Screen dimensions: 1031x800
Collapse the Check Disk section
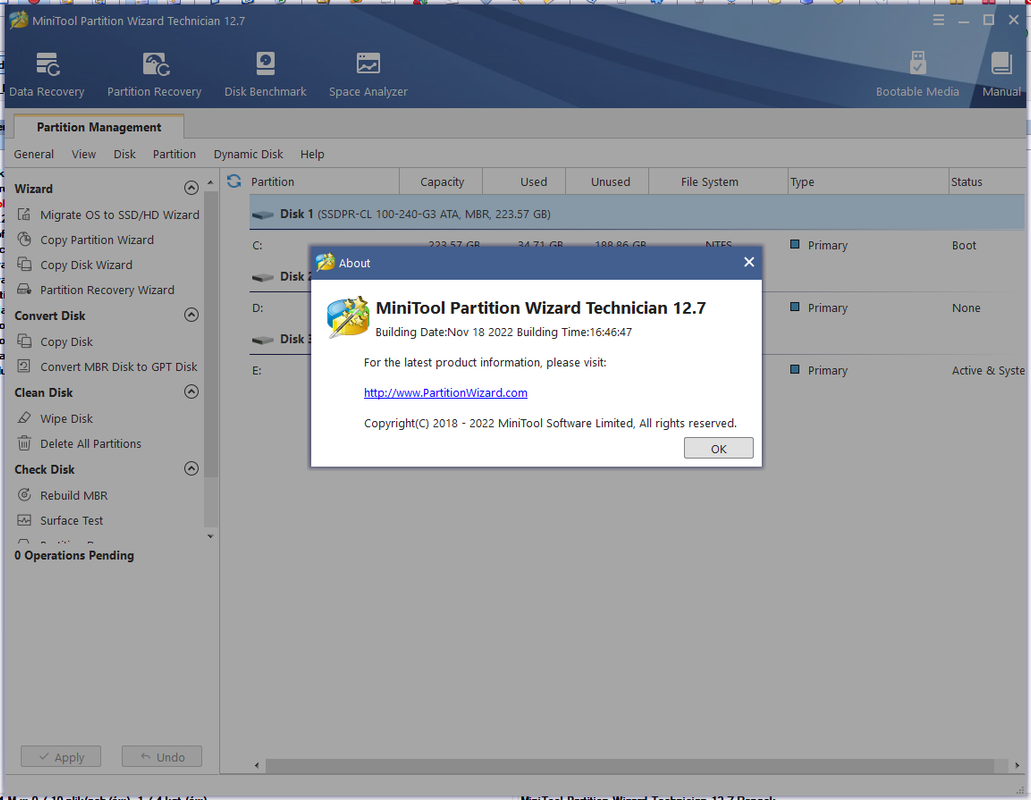pos(191,469)
